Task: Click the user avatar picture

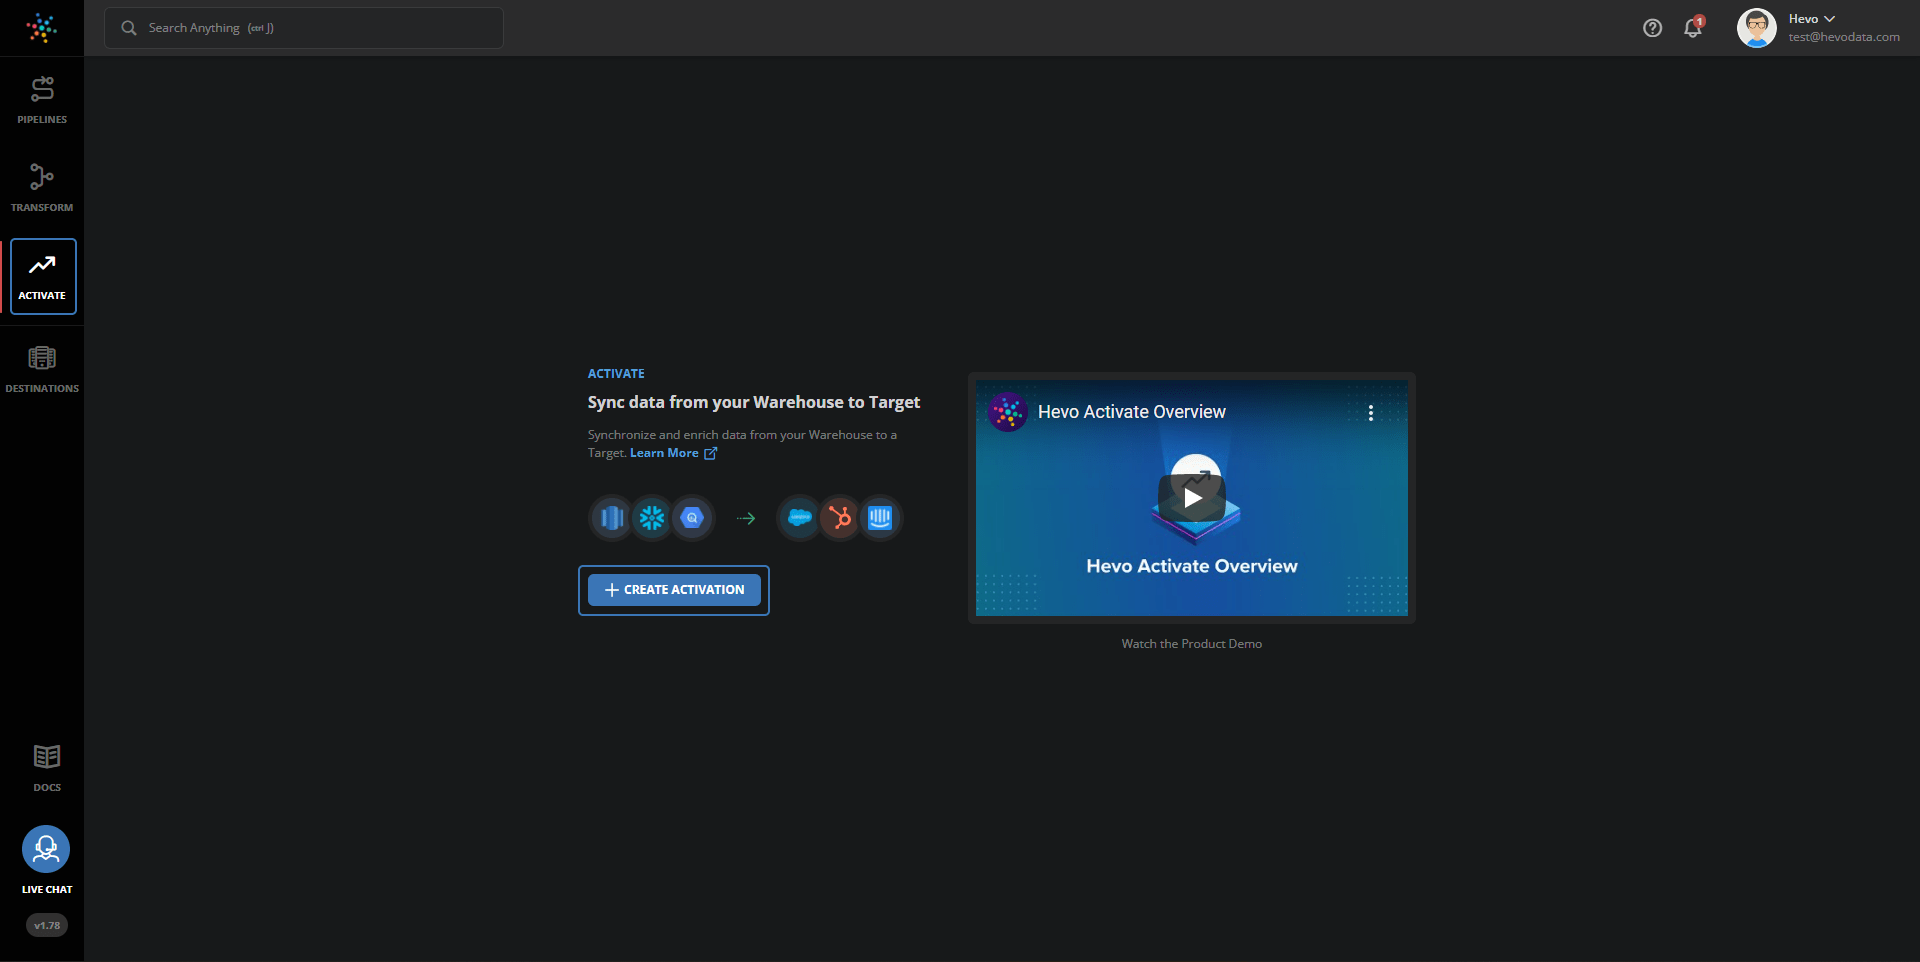Action: (x=1757, y=28)
